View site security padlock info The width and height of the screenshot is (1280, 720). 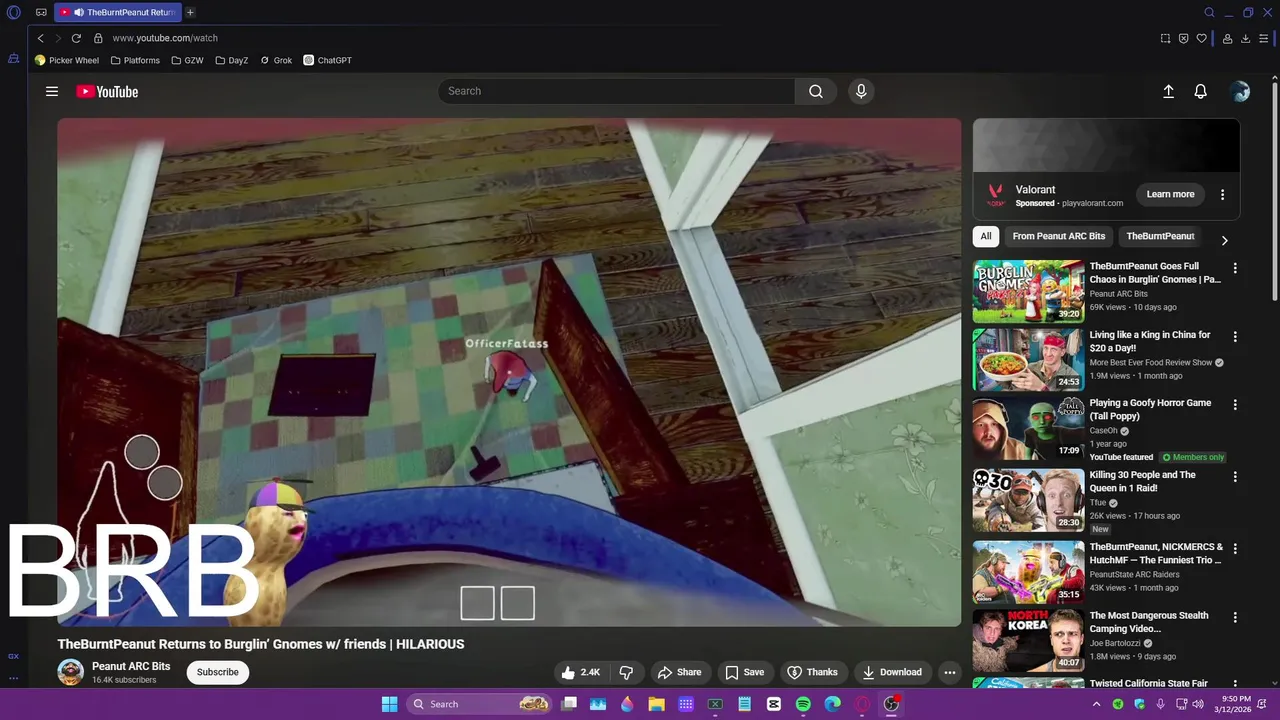point(98,38)
